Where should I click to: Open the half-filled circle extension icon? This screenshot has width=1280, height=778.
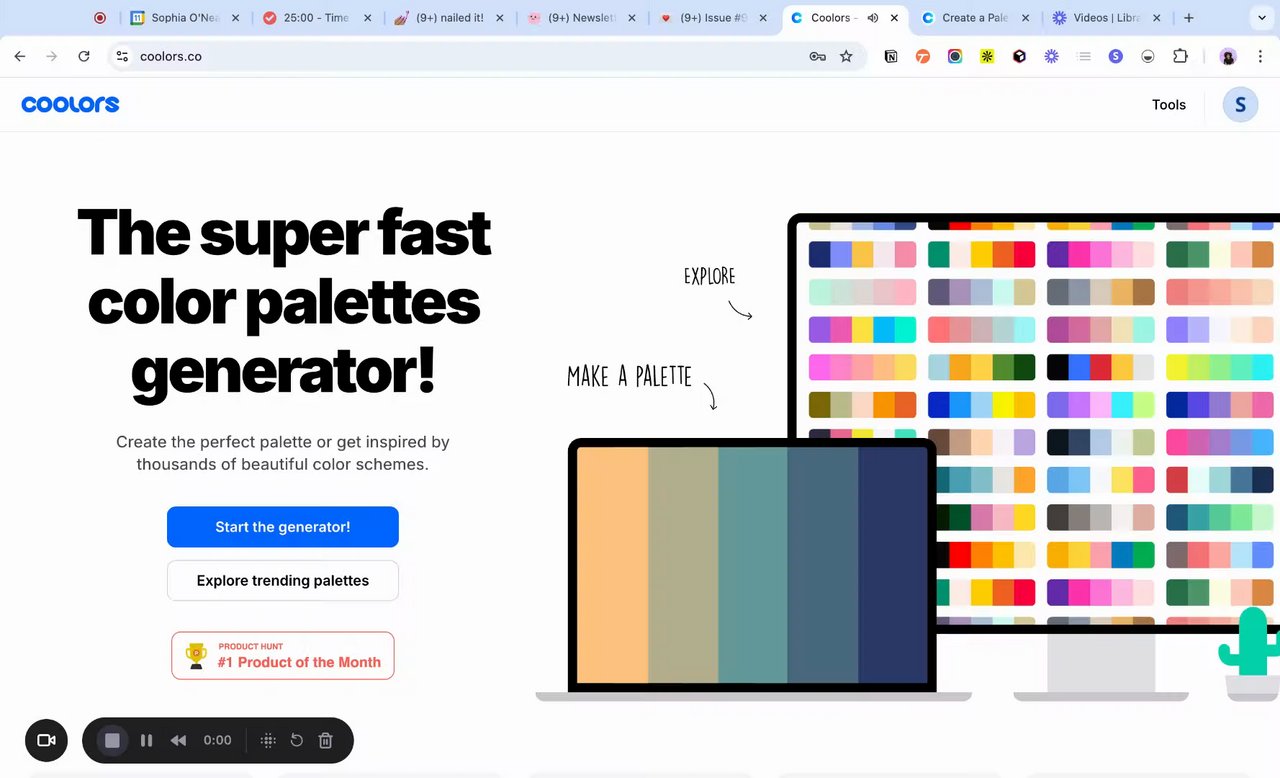click(x=1148, y=56)
